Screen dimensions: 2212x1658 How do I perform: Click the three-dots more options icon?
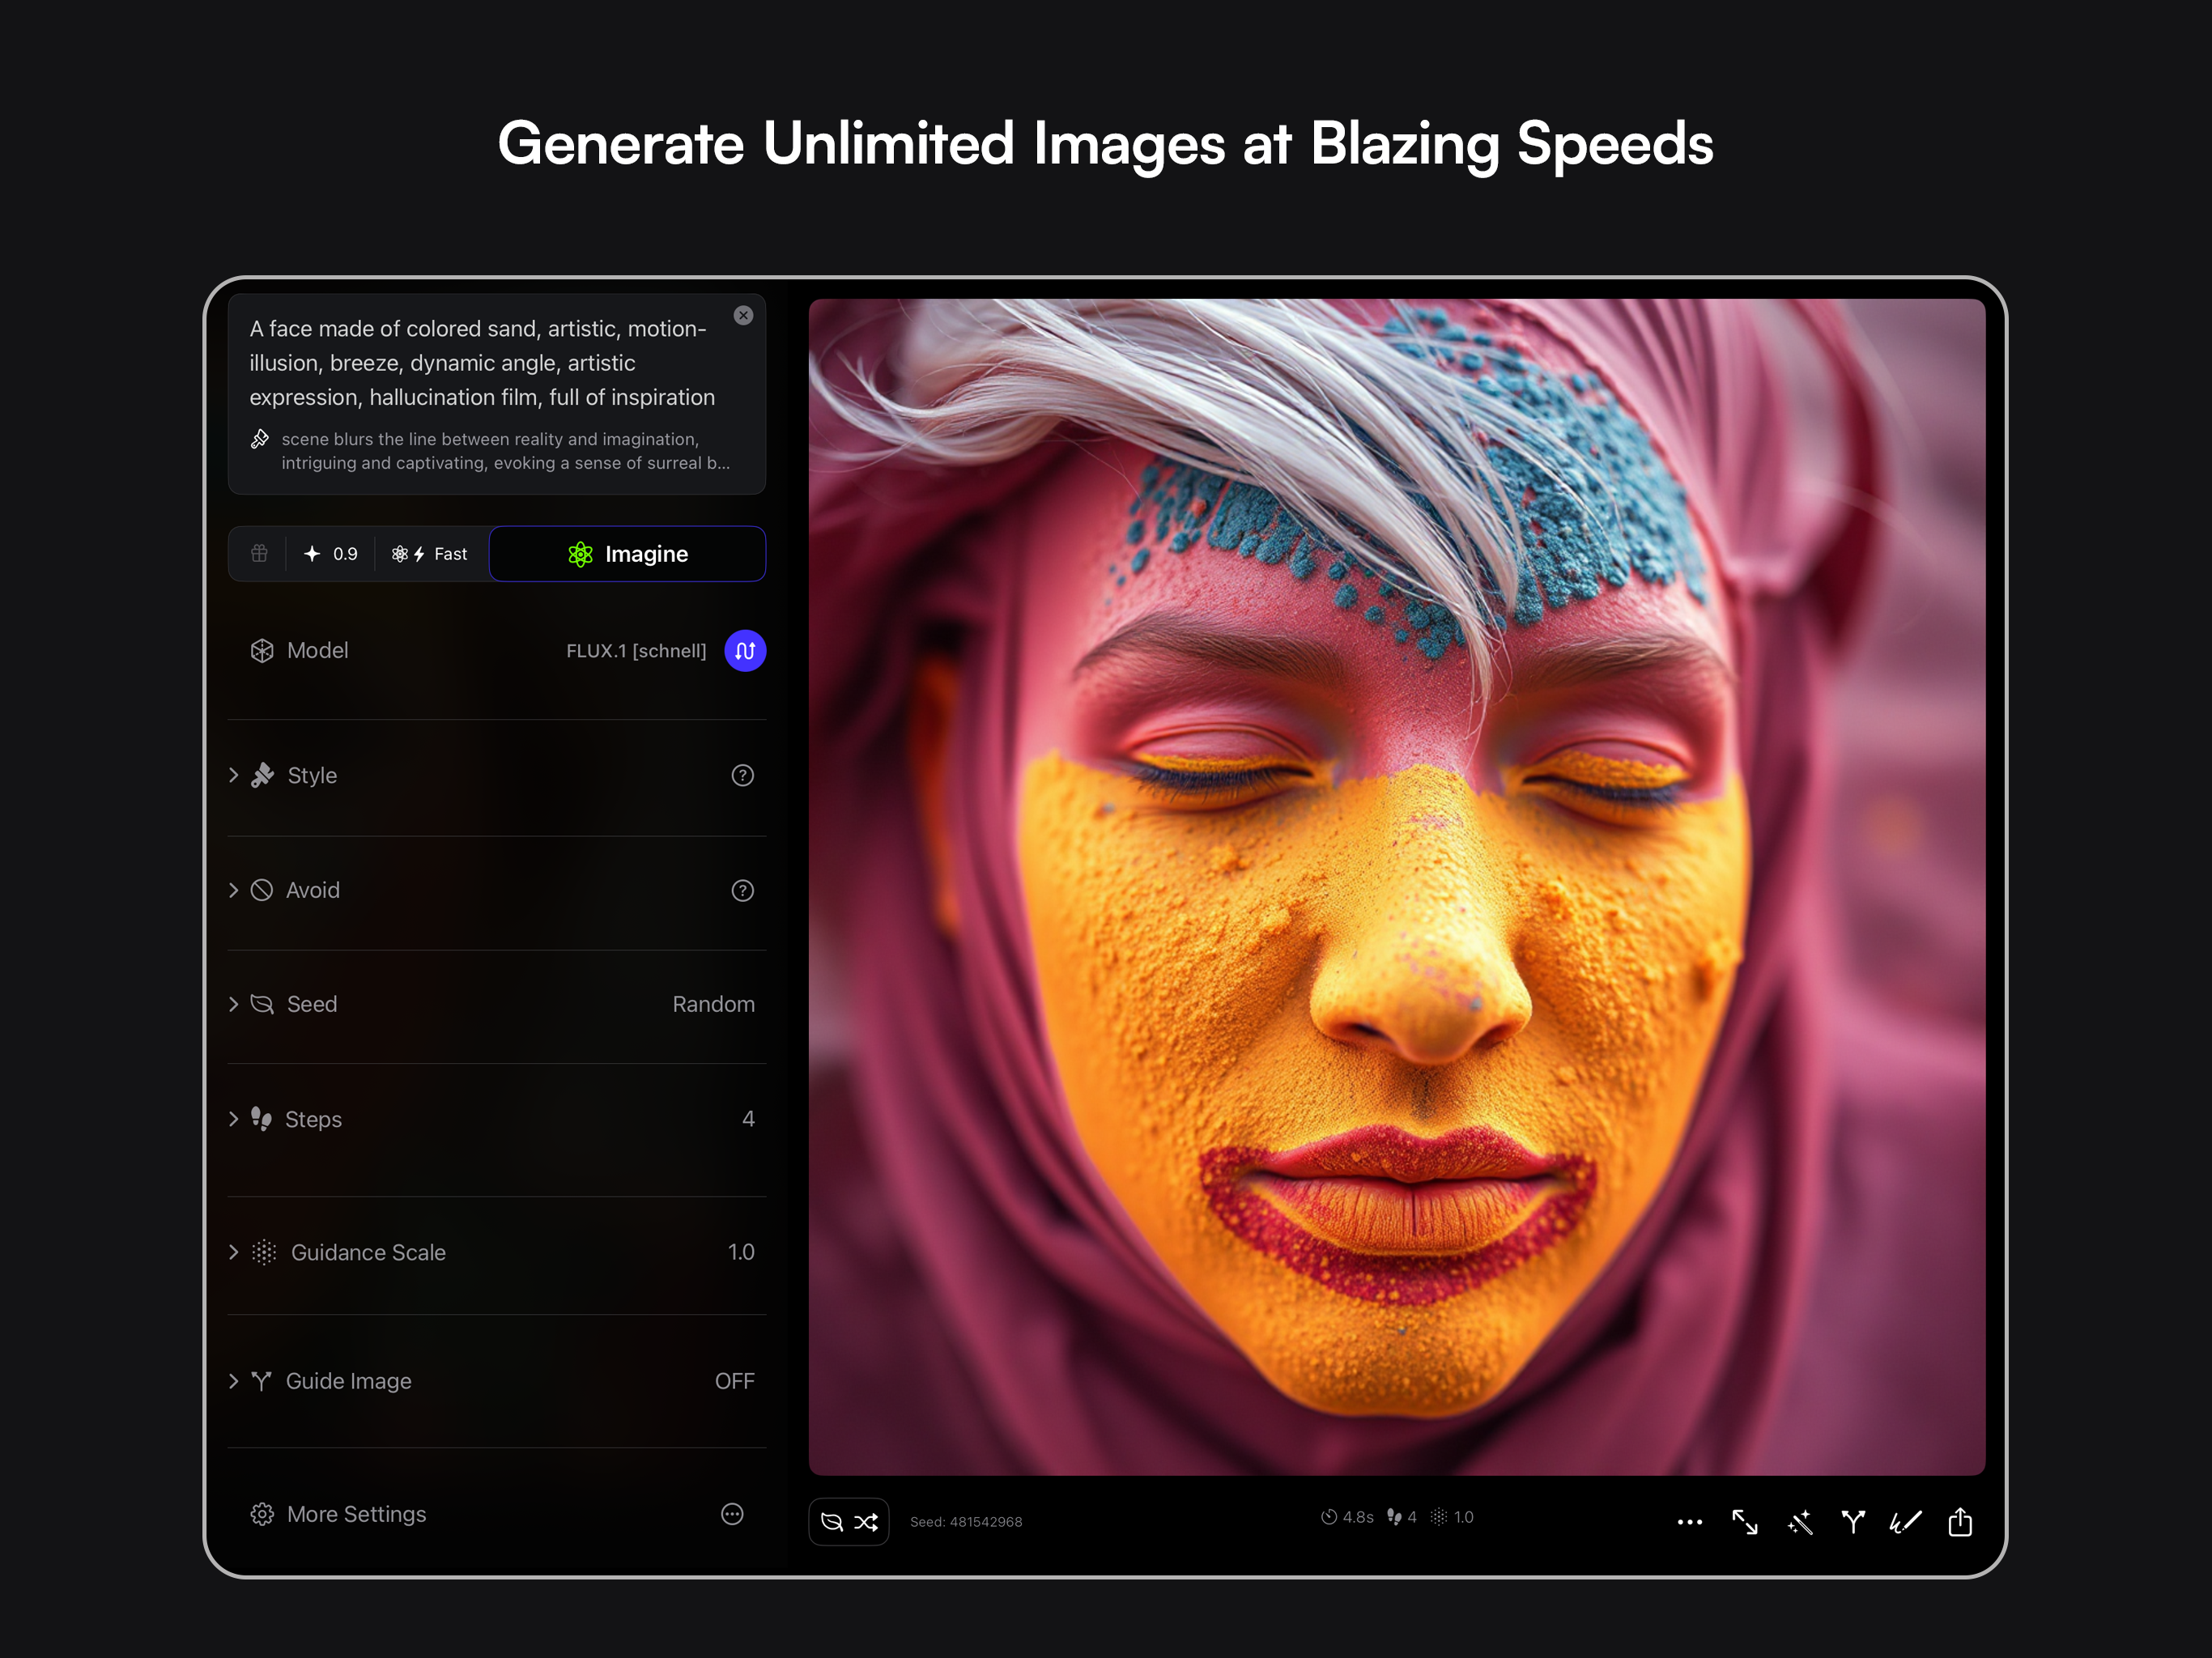pos(1690,1522)
